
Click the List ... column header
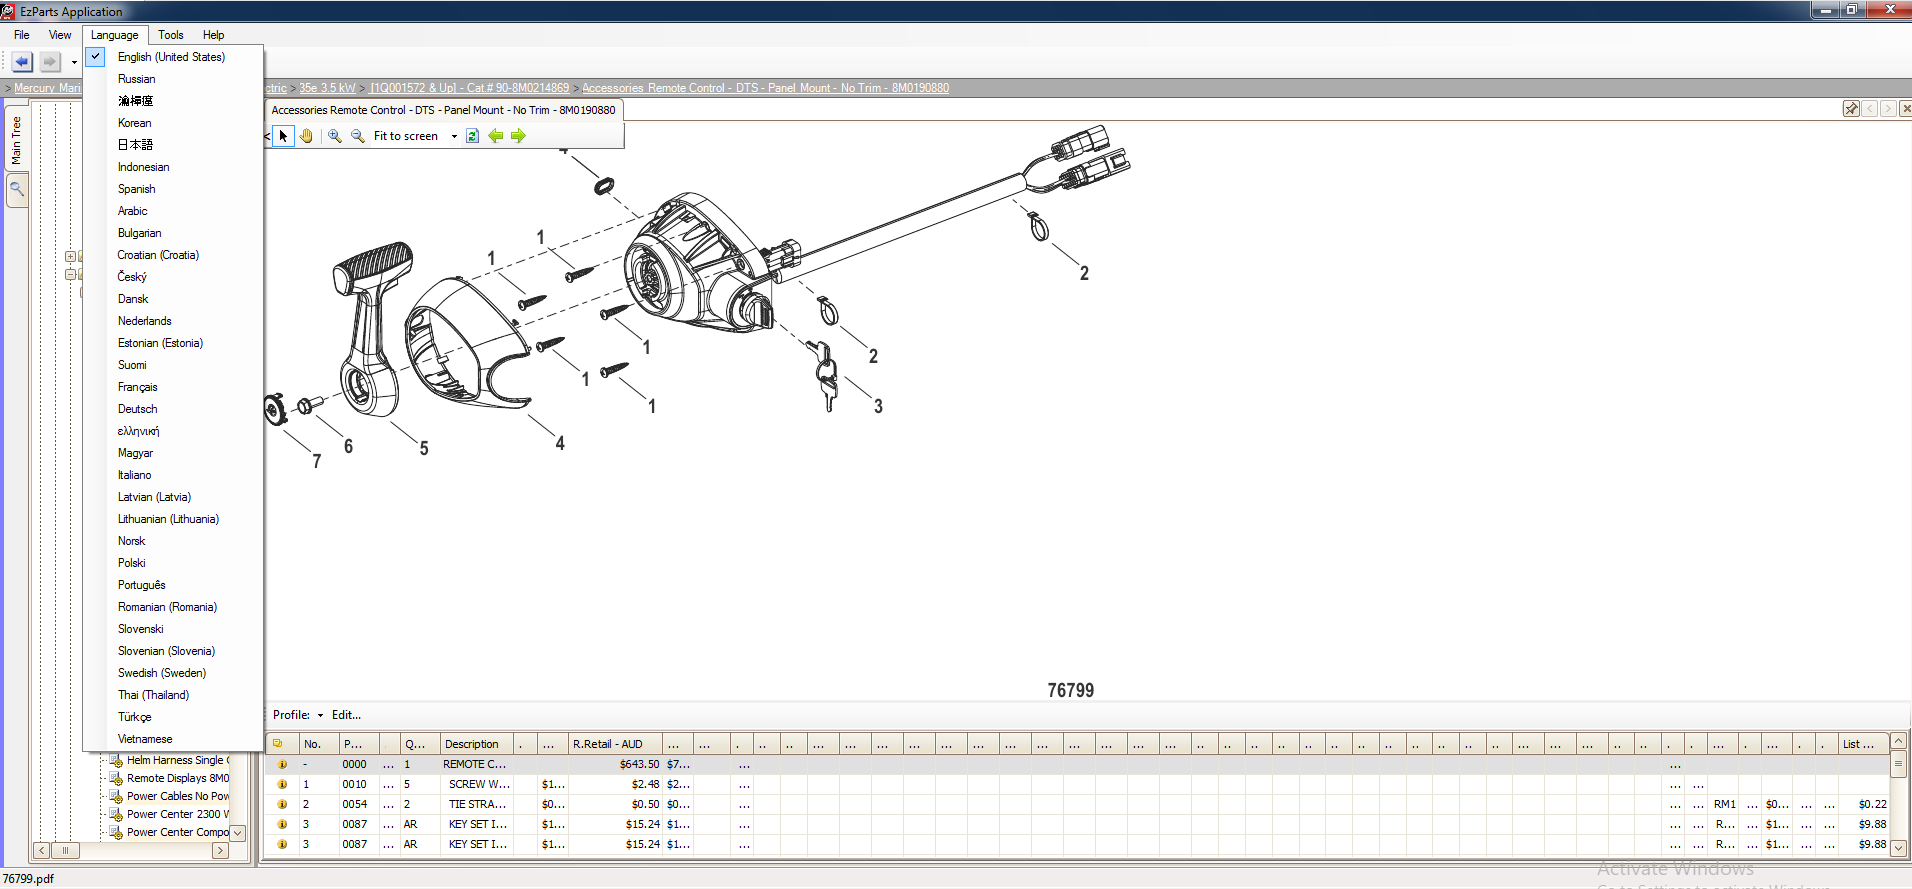(x=1863, y=744)
